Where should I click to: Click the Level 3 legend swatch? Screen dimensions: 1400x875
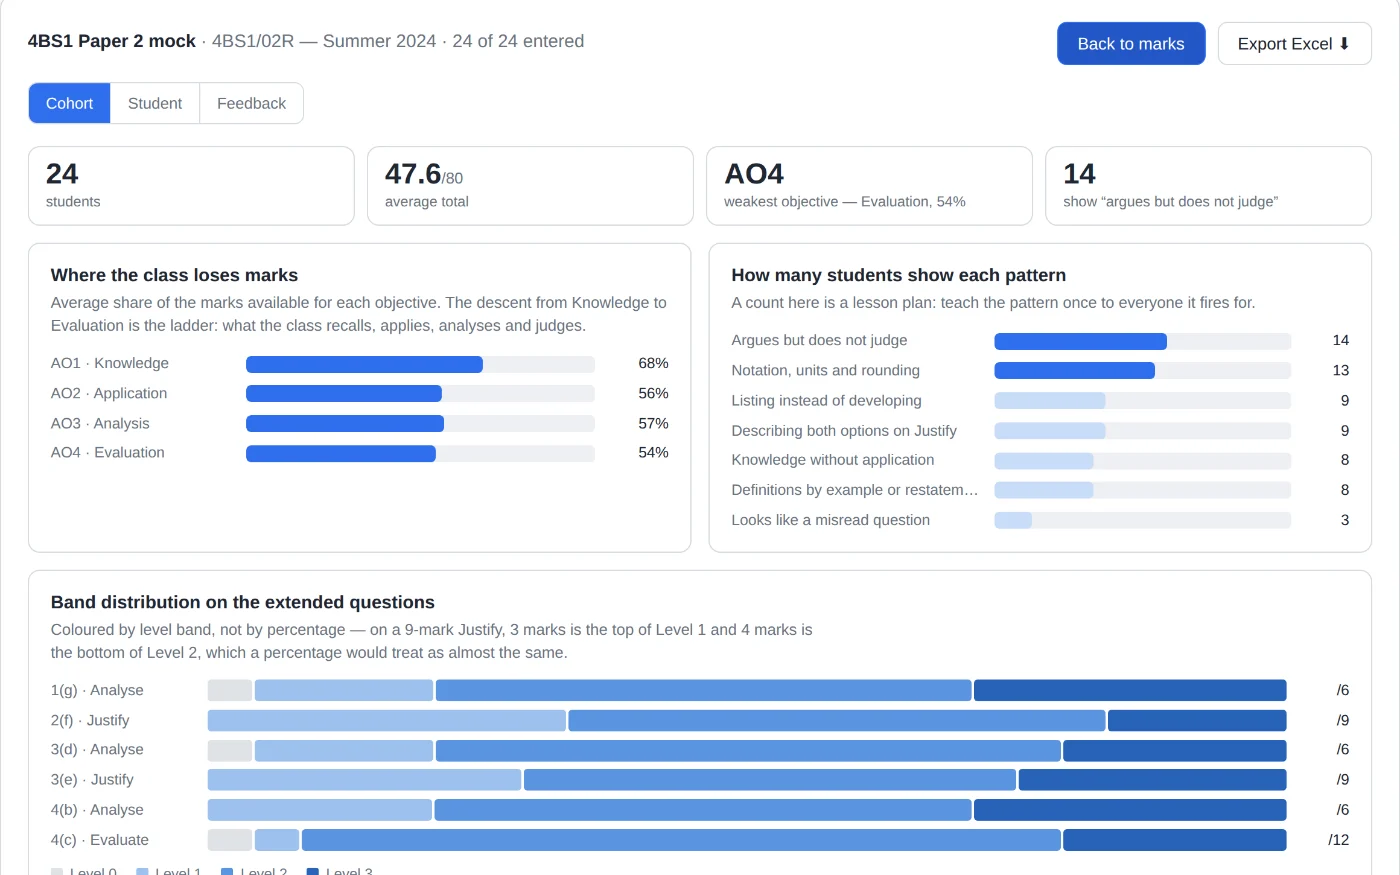click(313, 872)
